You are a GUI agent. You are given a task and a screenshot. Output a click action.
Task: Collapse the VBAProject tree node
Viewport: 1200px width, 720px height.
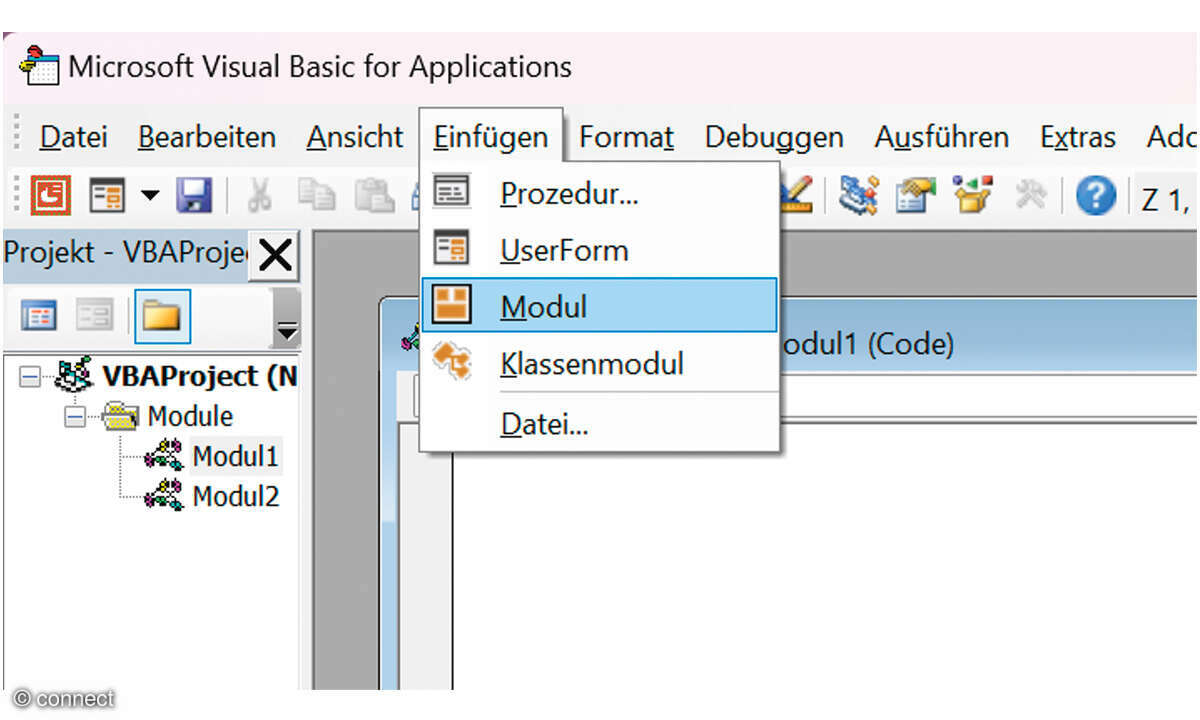pyautogui.click(x=30, y=377)
